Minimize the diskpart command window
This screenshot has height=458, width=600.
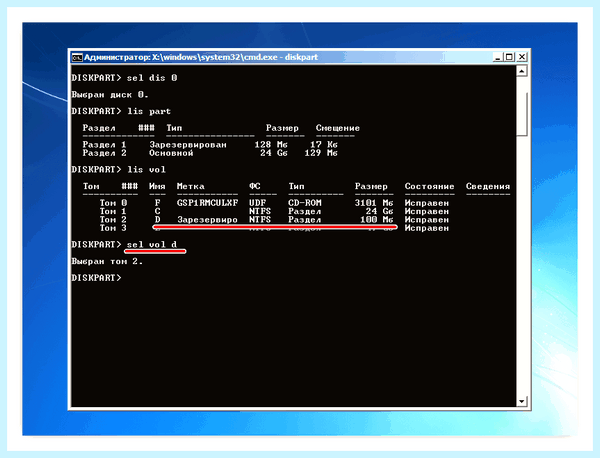coord(497,57)
